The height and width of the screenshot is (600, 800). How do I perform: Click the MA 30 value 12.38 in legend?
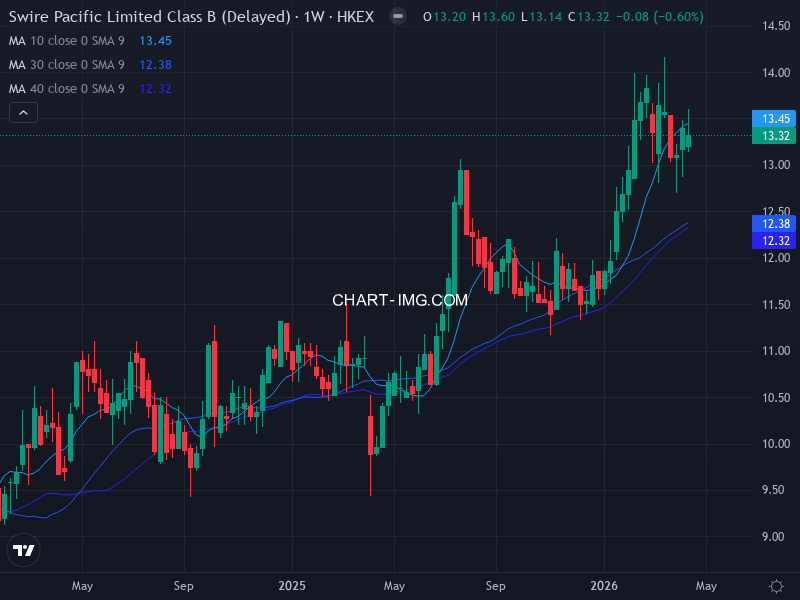(156, 65)
